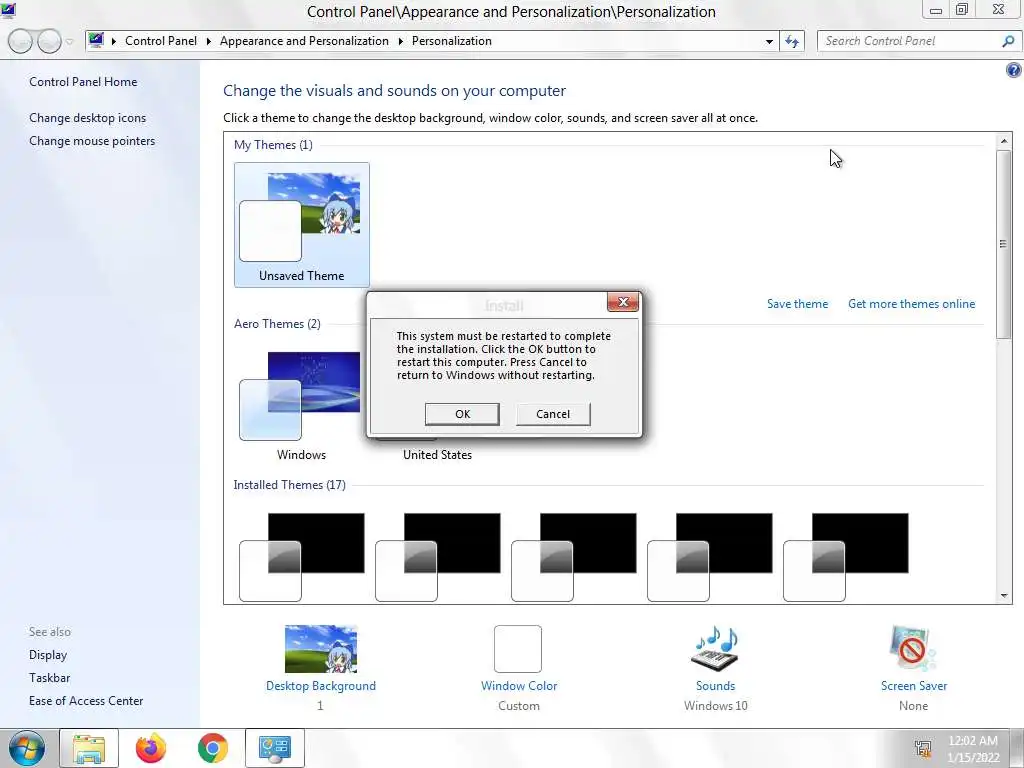
Task: Click OK to restart the computer
Action: tap(462, 414)
